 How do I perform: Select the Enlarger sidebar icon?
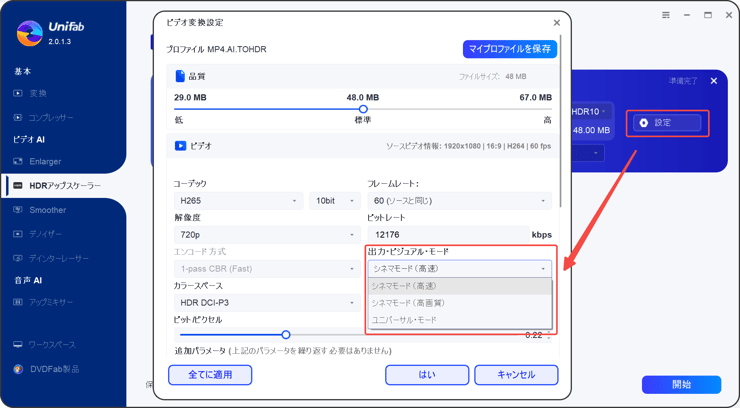tap(18, 161)
